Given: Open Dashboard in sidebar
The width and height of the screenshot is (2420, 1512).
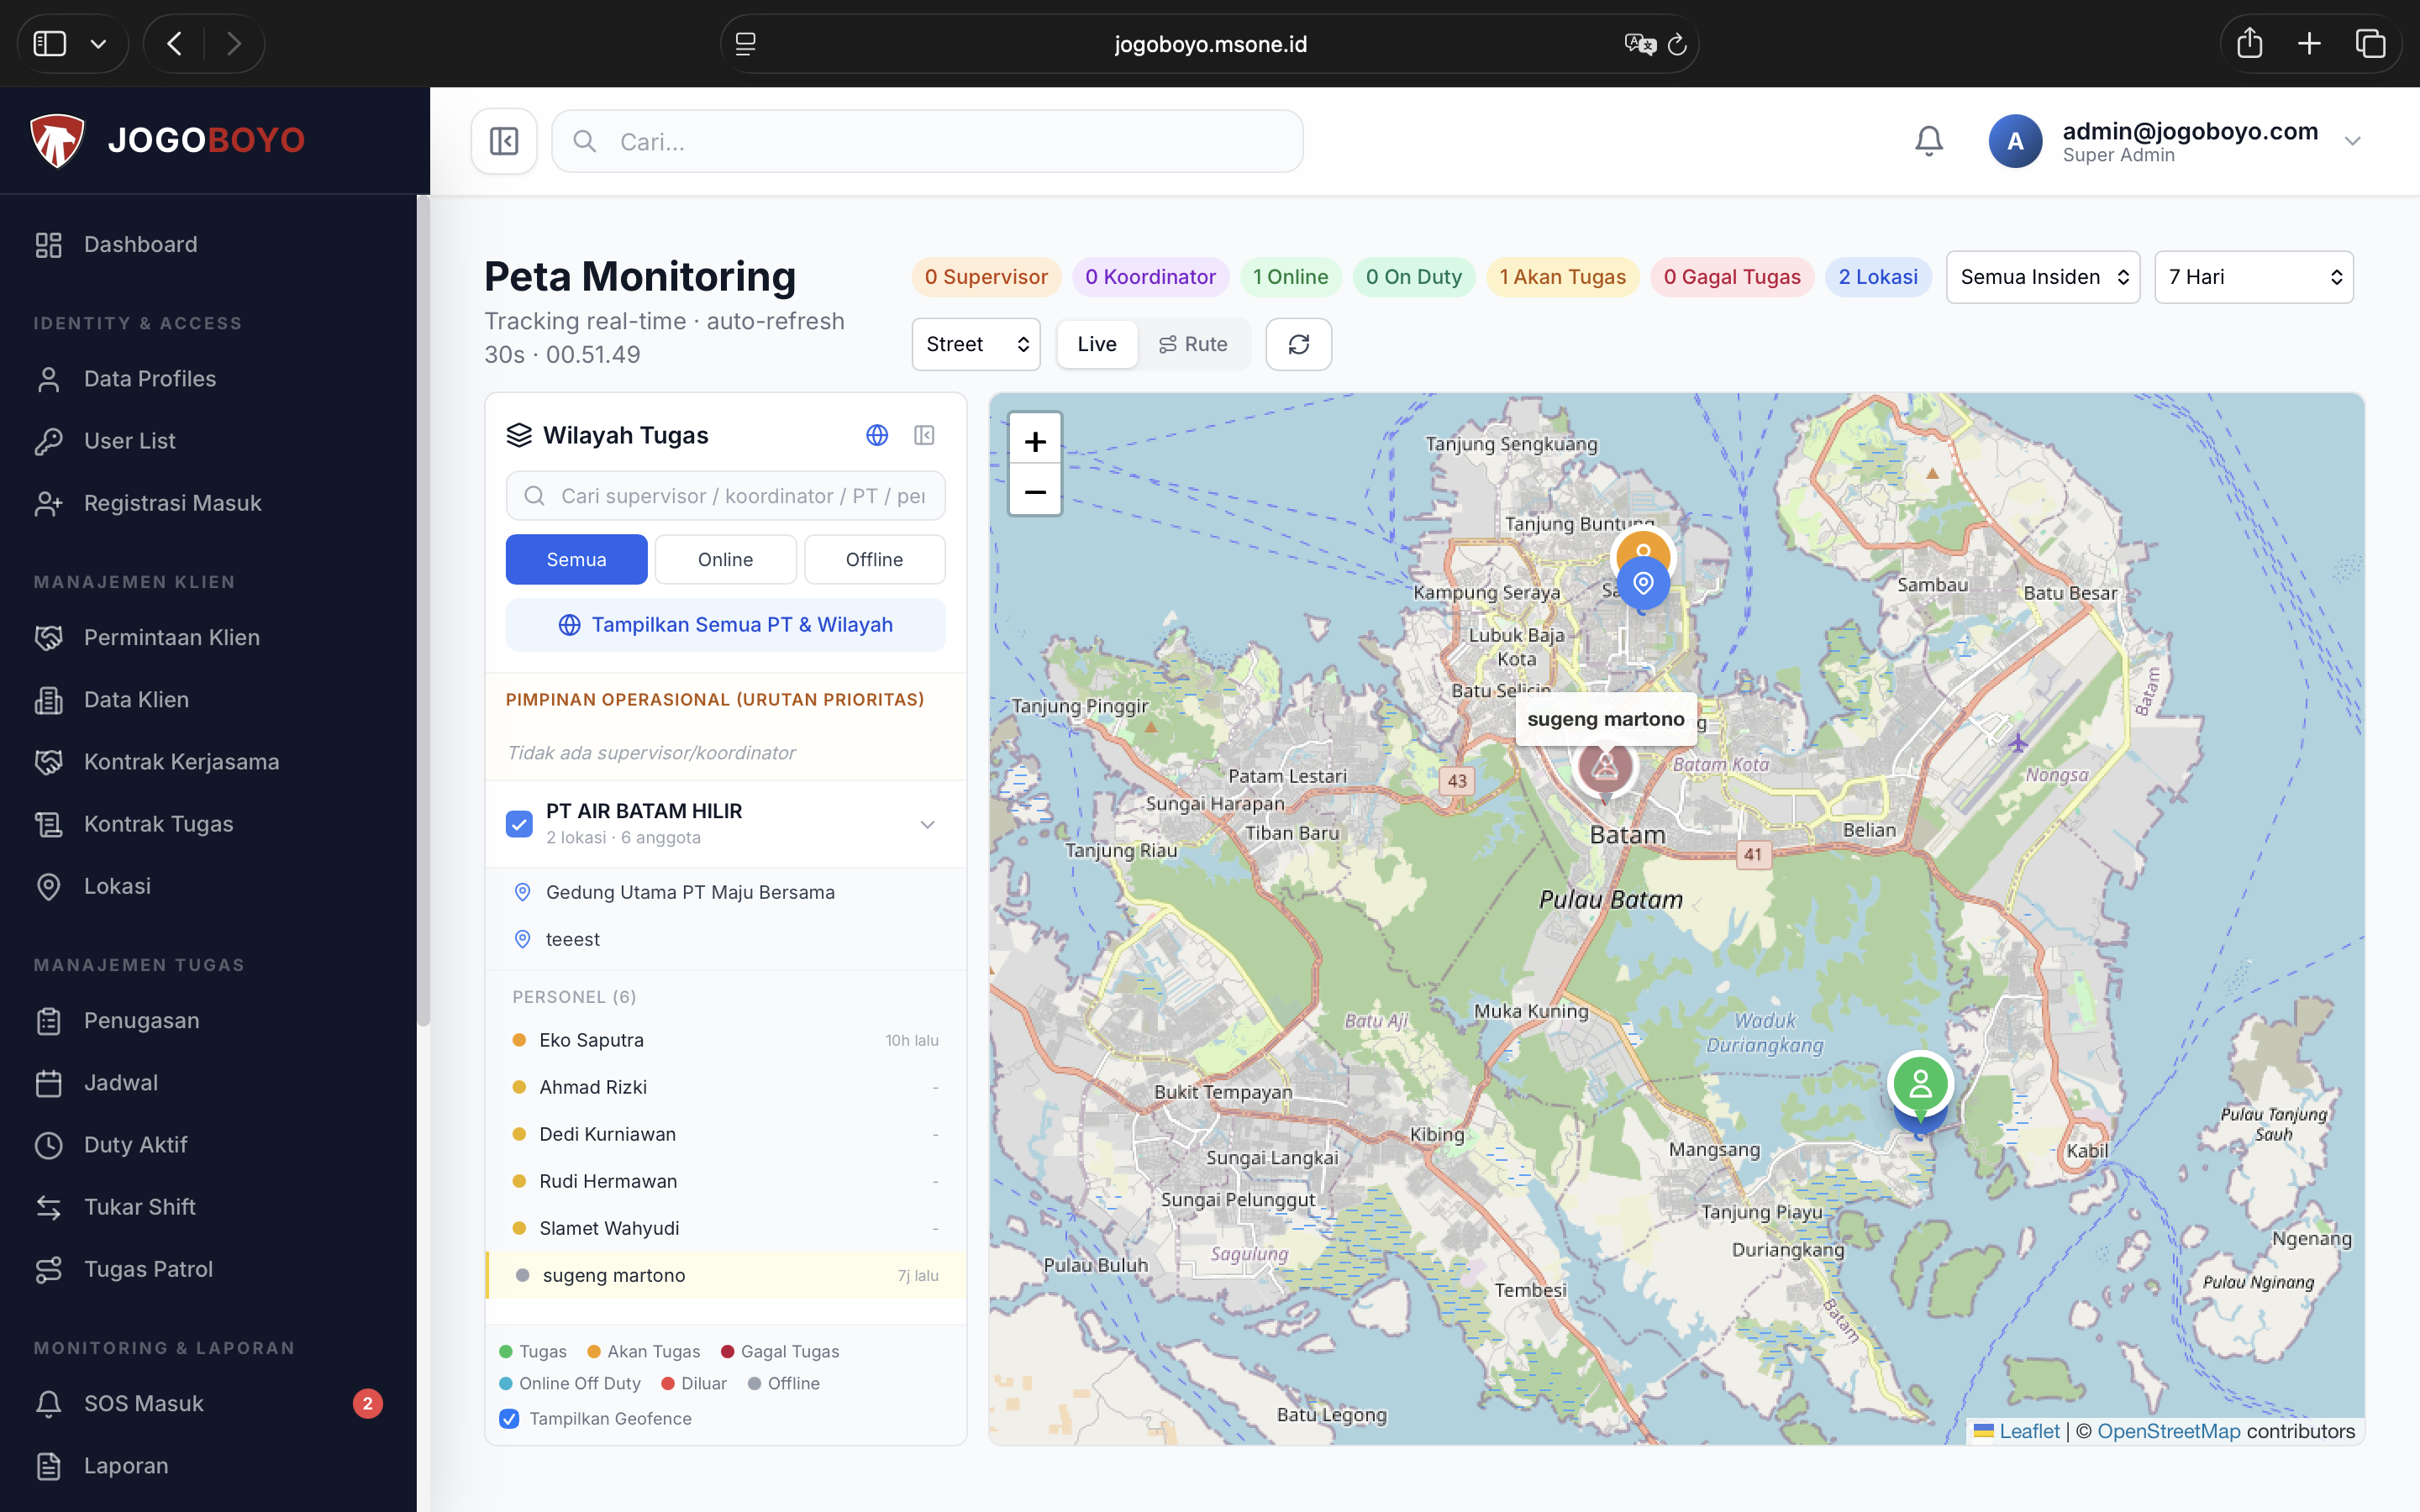Looking at the screenshot, I should point(208,245).
